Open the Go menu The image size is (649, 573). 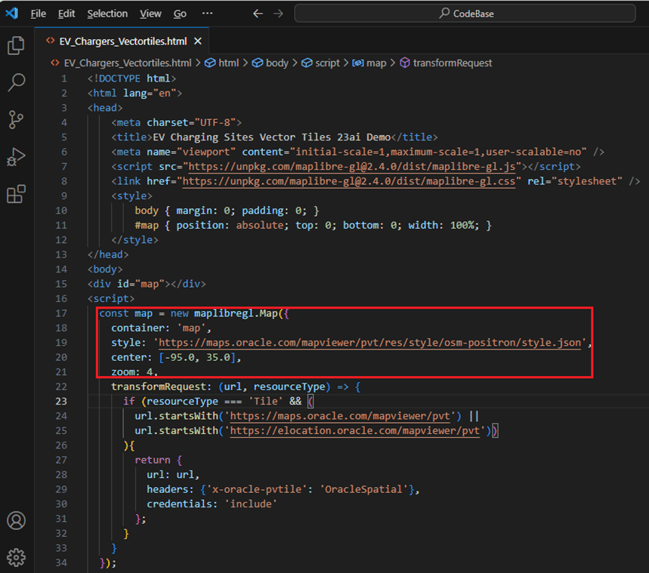(x=180, y=14)
